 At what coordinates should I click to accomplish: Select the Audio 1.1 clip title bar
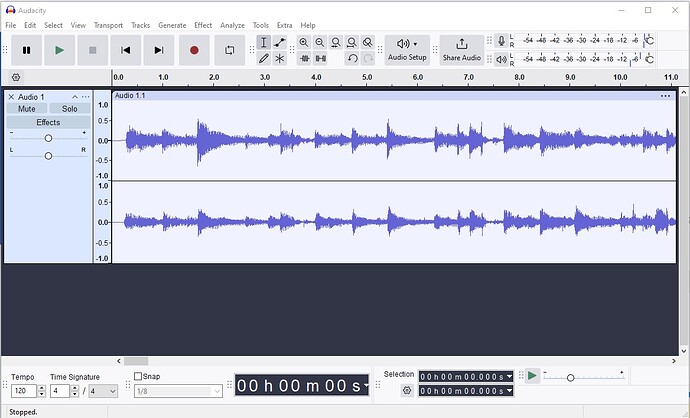(x=394, y=95)
